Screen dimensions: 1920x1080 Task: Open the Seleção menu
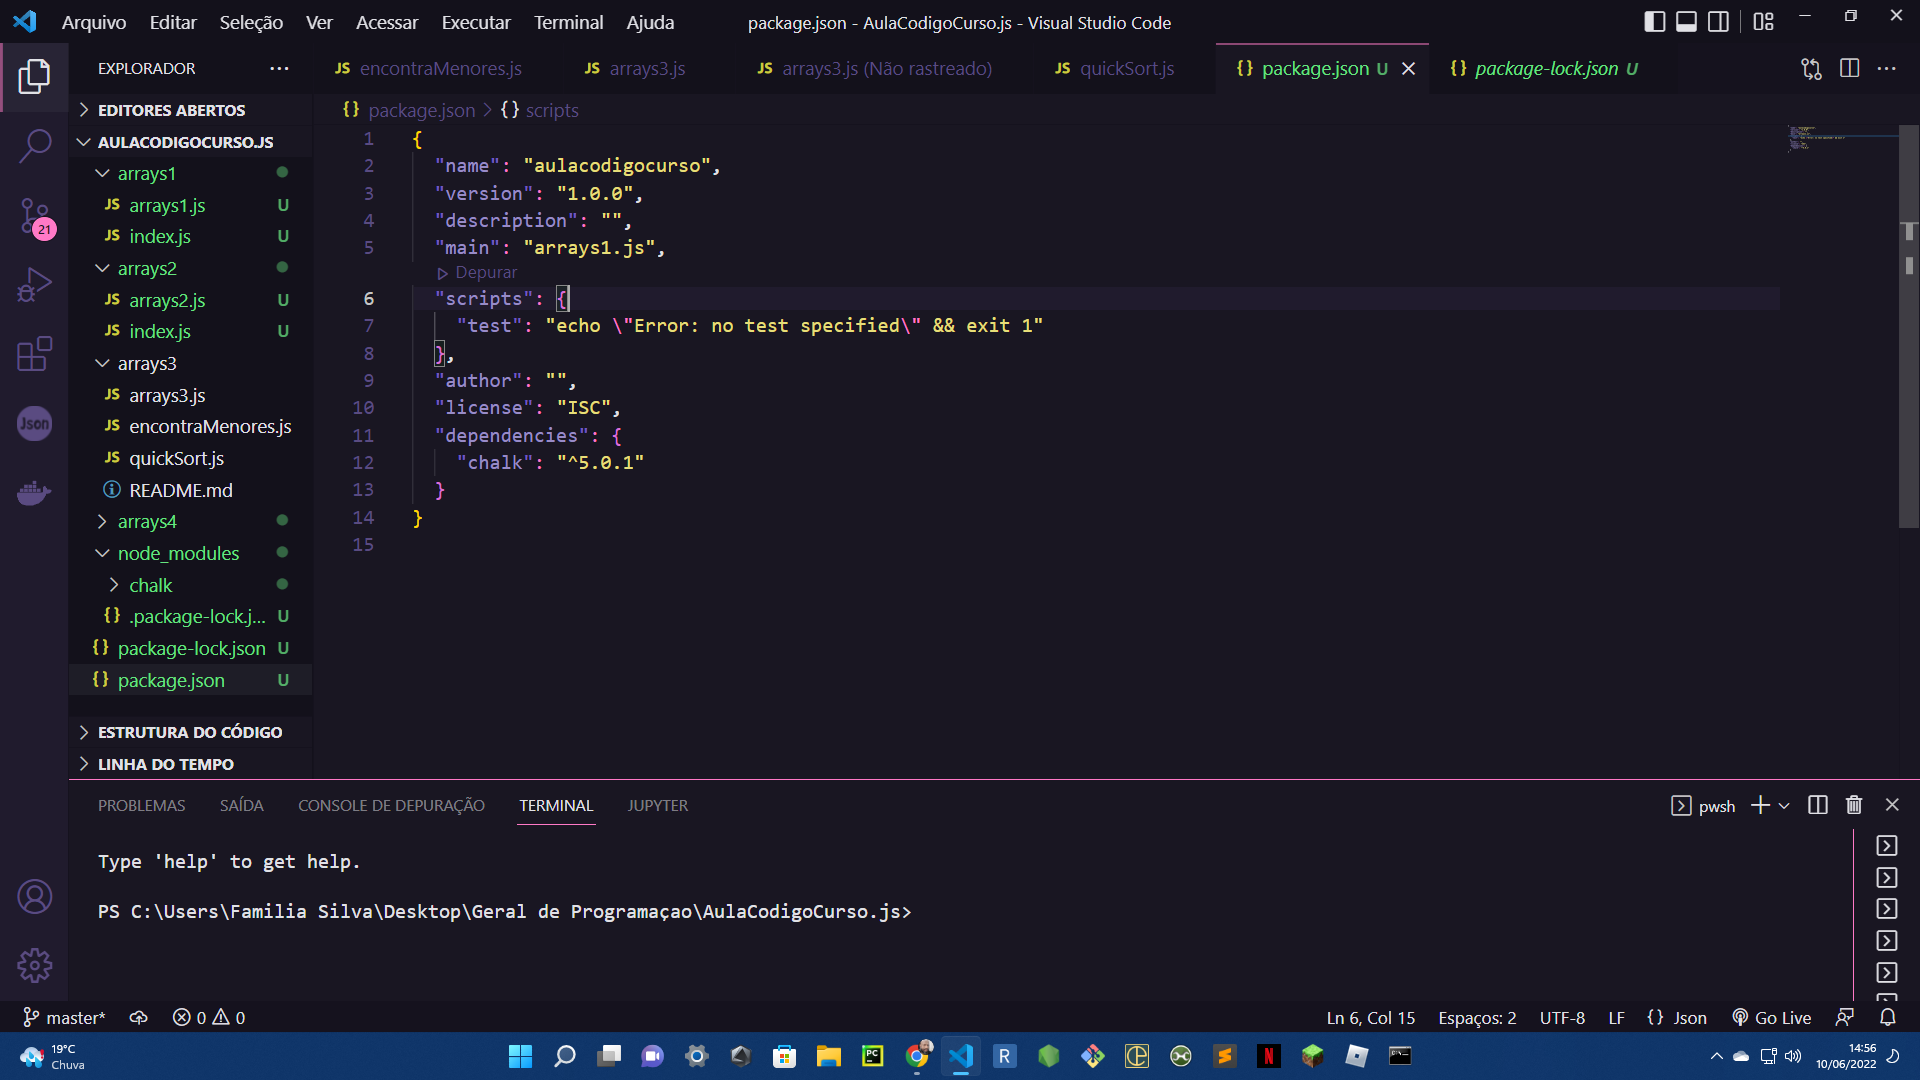251,22
